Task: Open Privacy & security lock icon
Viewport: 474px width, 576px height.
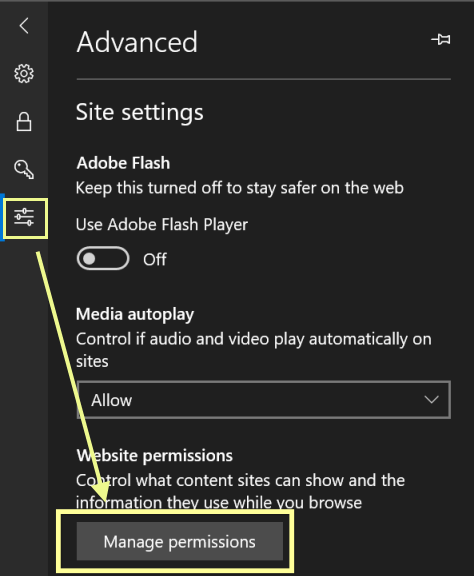Action: tap(24, 122)
